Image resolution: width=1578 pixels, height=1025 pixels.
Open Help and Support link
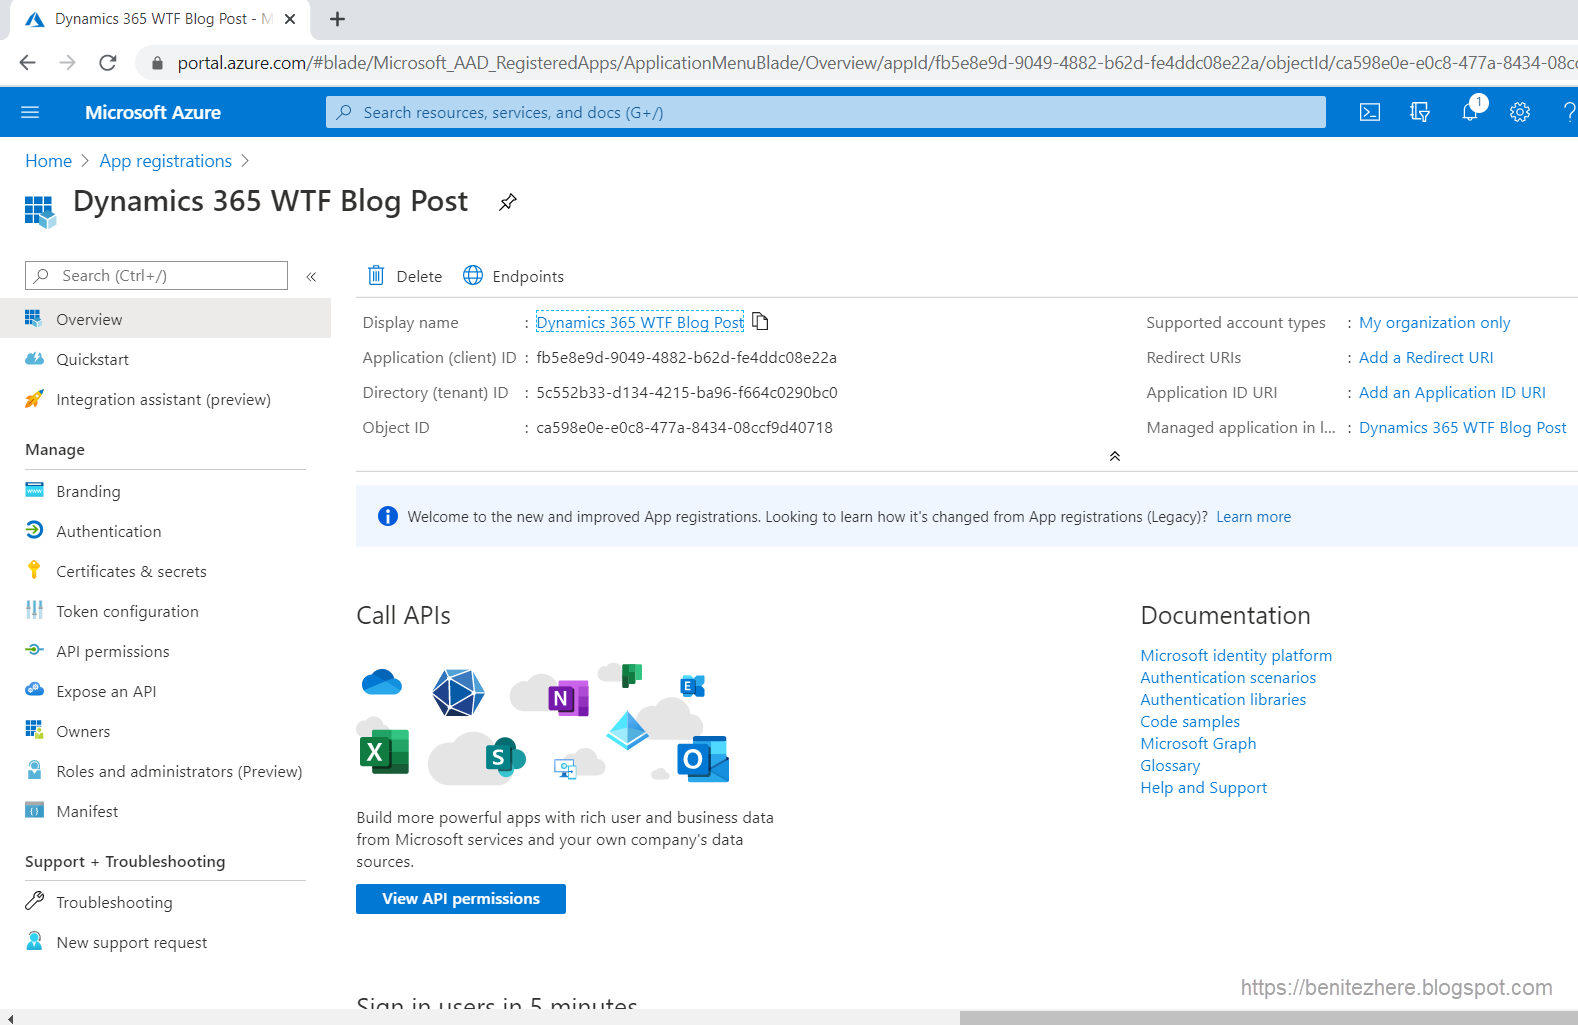coord(1203,787)
